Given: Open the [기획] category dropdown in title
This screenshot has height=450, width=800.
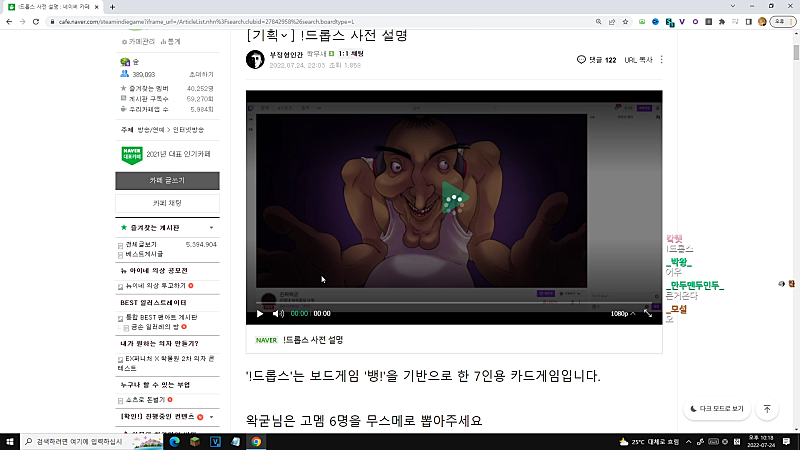Looking at the screenshot, I should pyautogui.click(x=270, y=35).
